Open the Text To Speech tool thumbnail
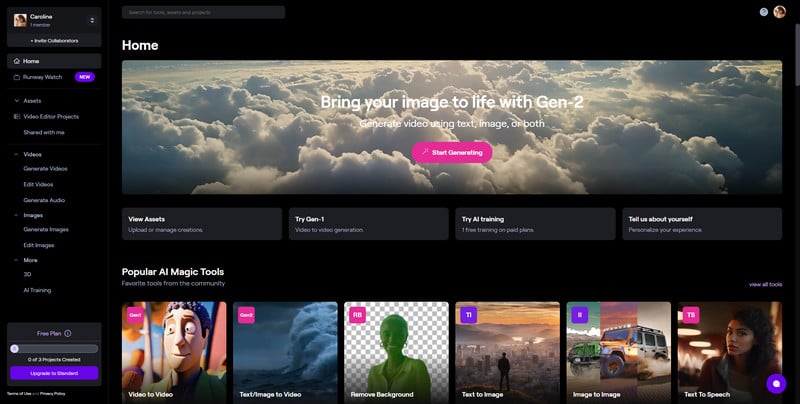Image resolution: width=800 pixels, height=404 pixels. point(730,353)
